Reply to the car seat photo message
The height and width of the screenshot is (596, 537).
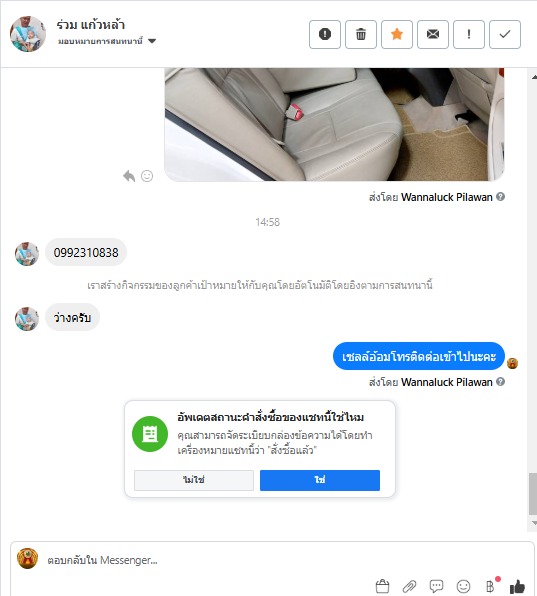click(129, 176)
